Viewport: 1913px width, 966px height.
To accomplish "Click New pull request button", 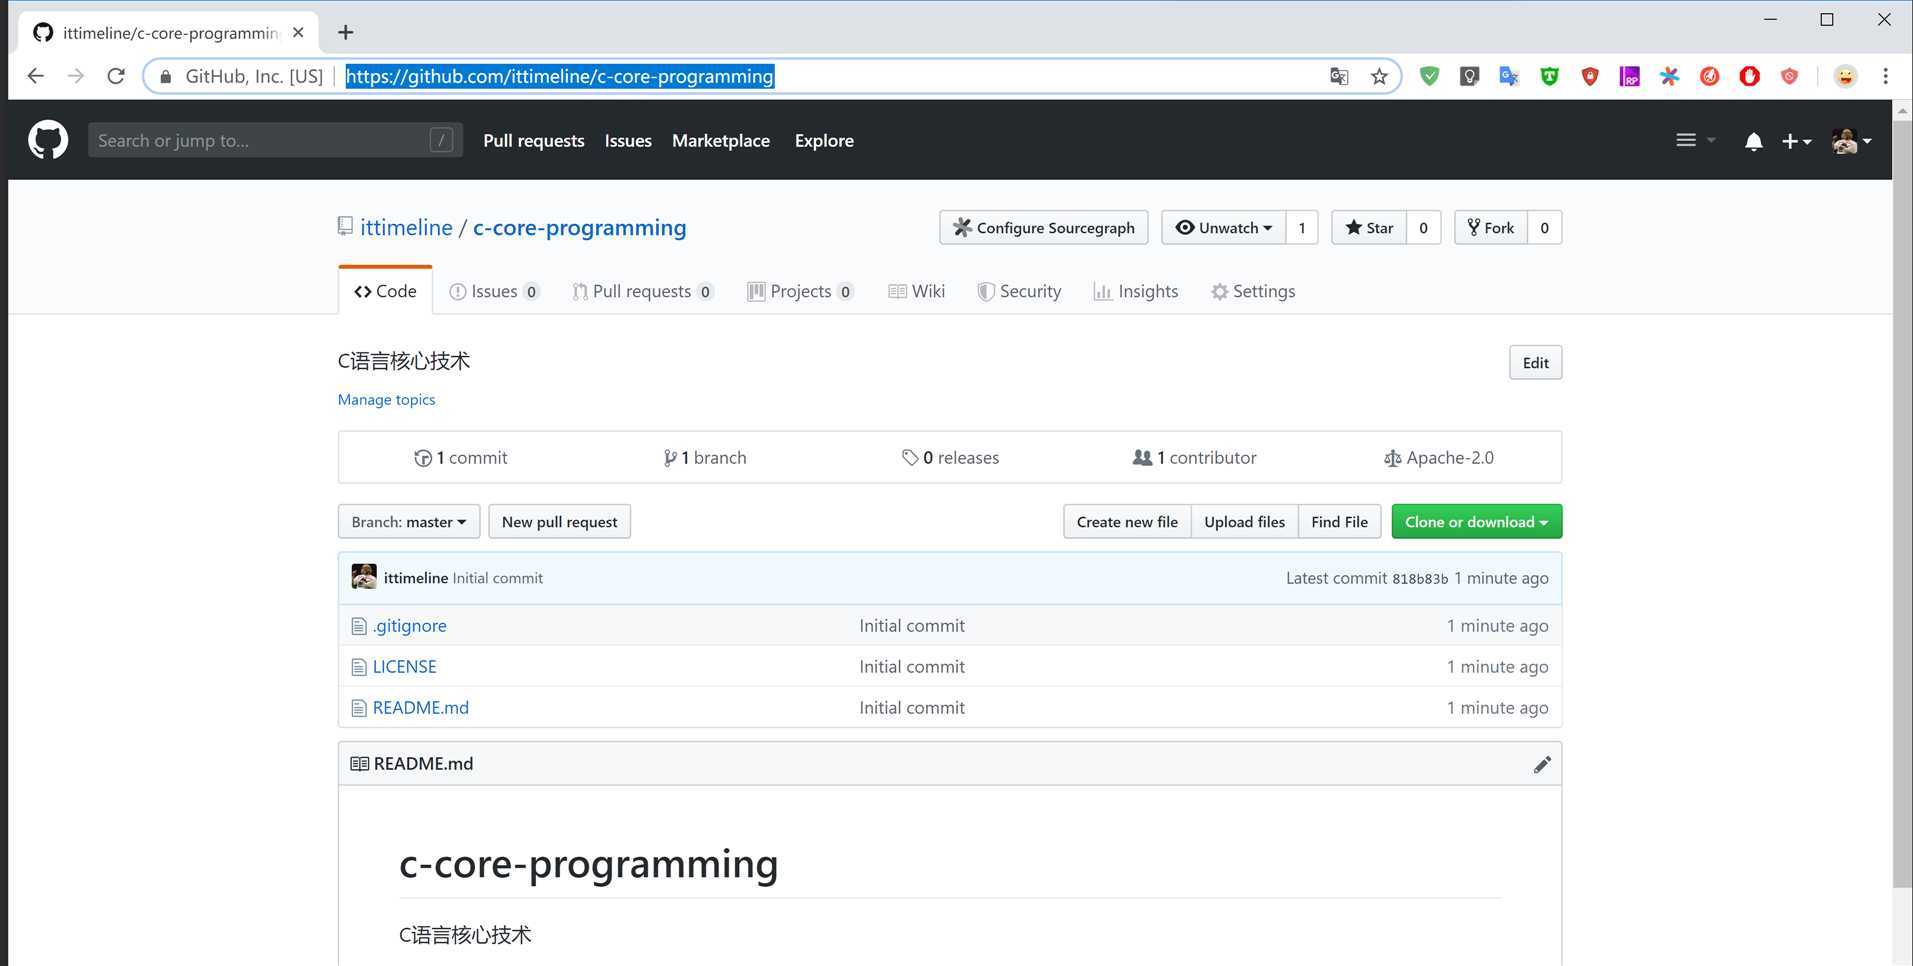I will (x=559, y=522).
